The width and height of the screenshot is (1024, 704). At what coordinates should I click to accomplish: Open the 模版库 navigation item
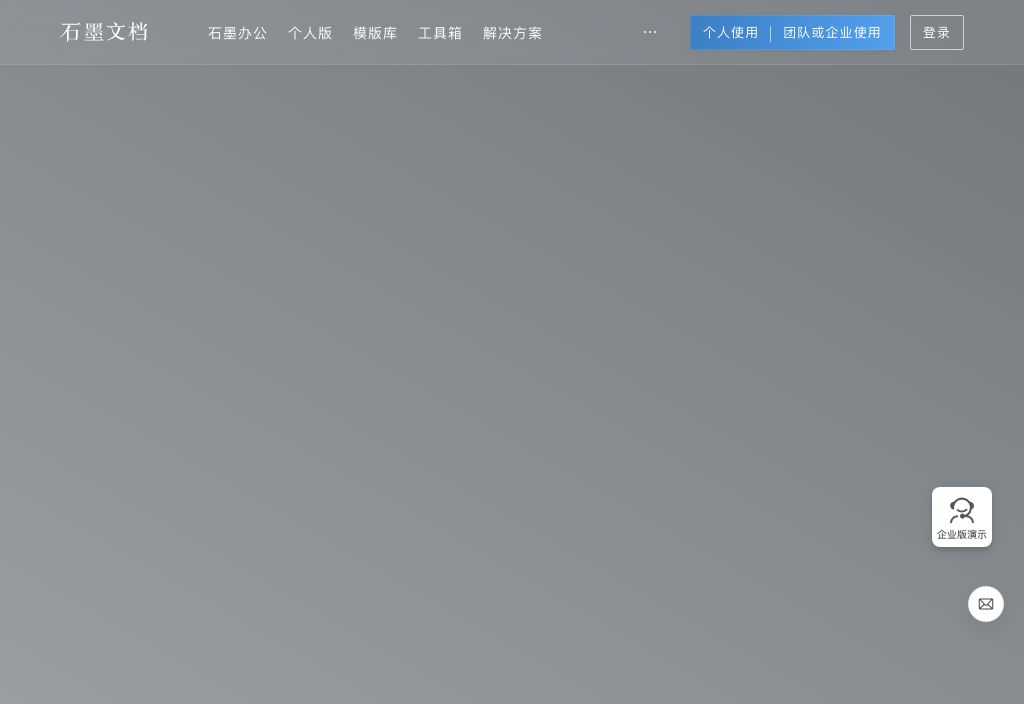(x=375, y=33)
